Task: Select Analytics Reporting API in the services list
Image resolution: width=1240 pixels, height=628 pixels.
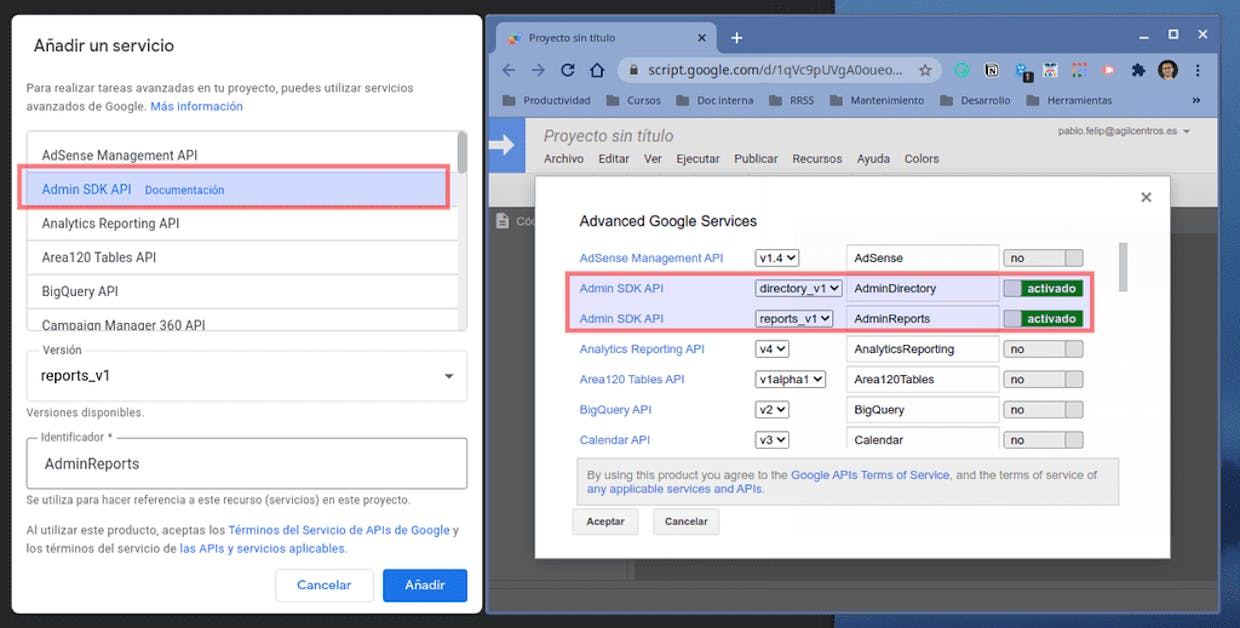Action: 242,224
